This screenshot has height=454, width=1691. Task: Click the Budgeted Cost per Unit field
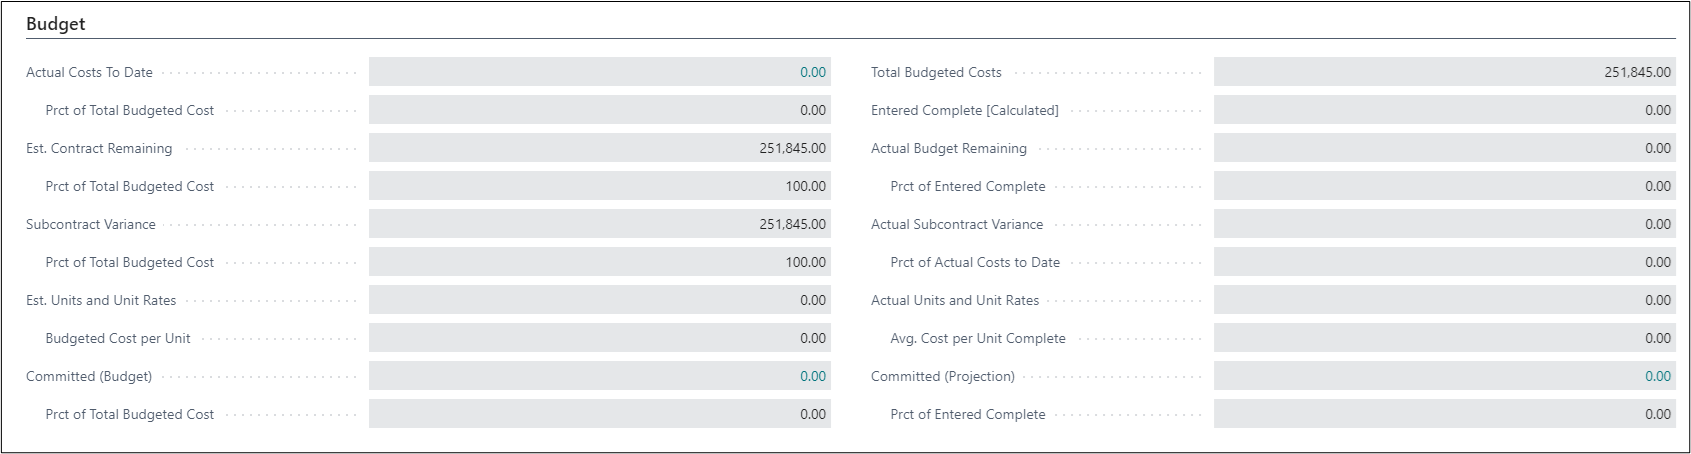click(x=599, y=338)
